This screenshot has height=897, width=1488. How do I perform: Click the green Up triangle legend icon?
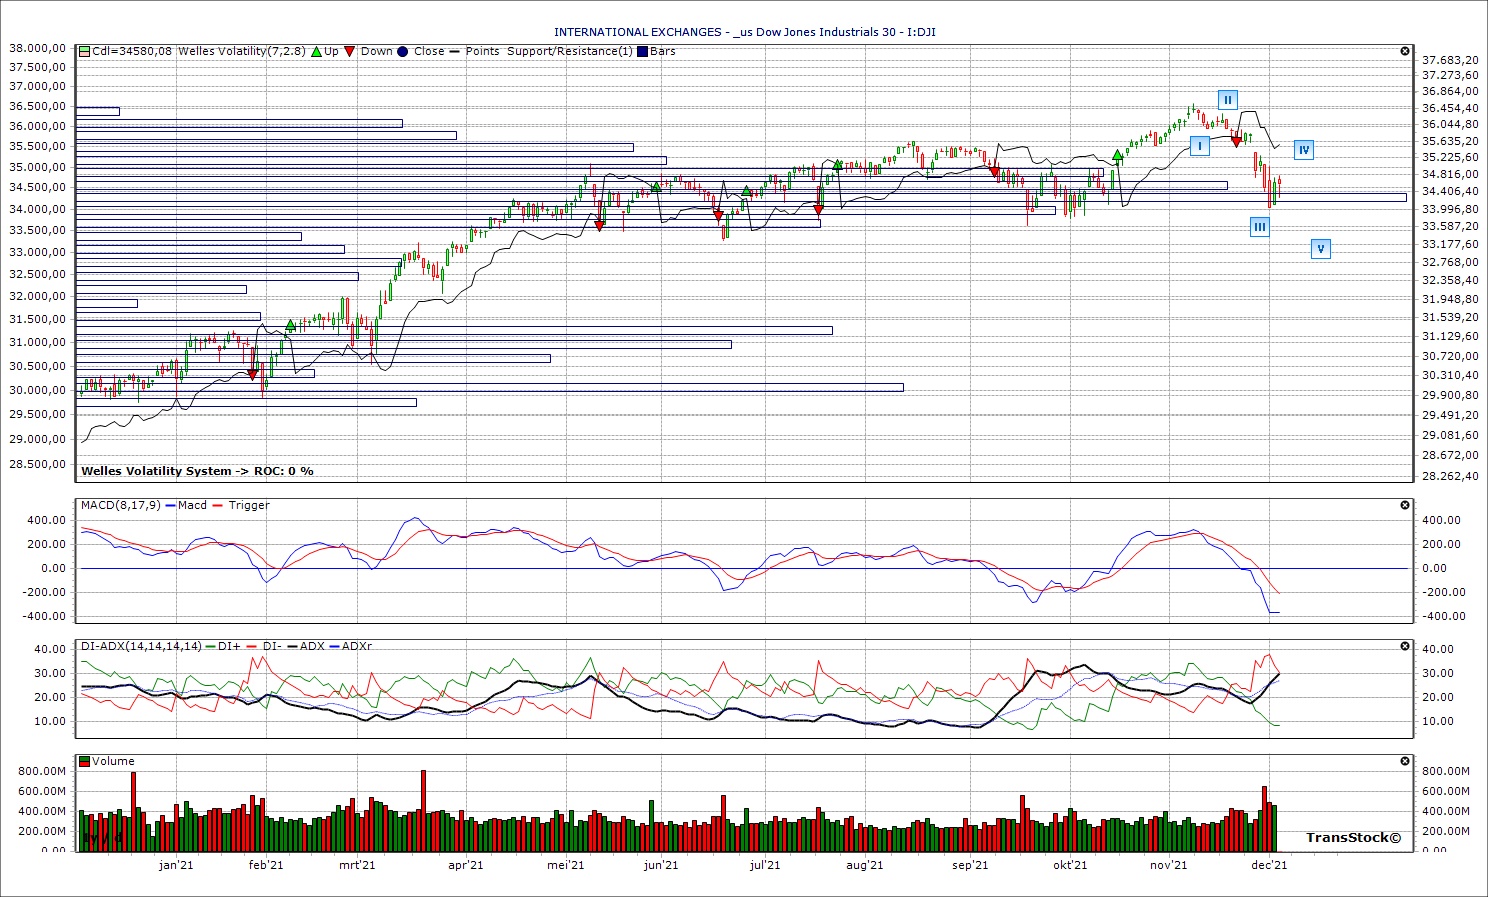317,51
